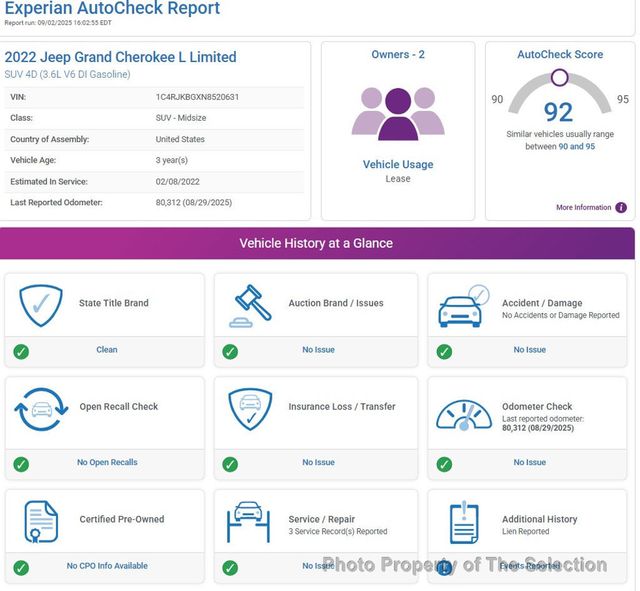Click the No CPO Info Available link
This screenshot has width=640, height=591.
point(107,566)
